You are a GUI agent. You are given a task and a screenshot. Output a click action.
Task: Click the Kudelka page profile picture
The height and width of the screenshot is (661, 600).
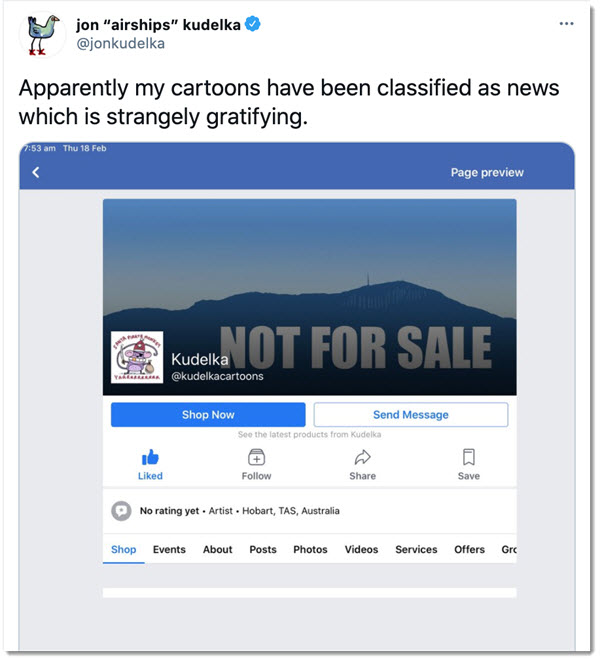(x=136, y=357)
